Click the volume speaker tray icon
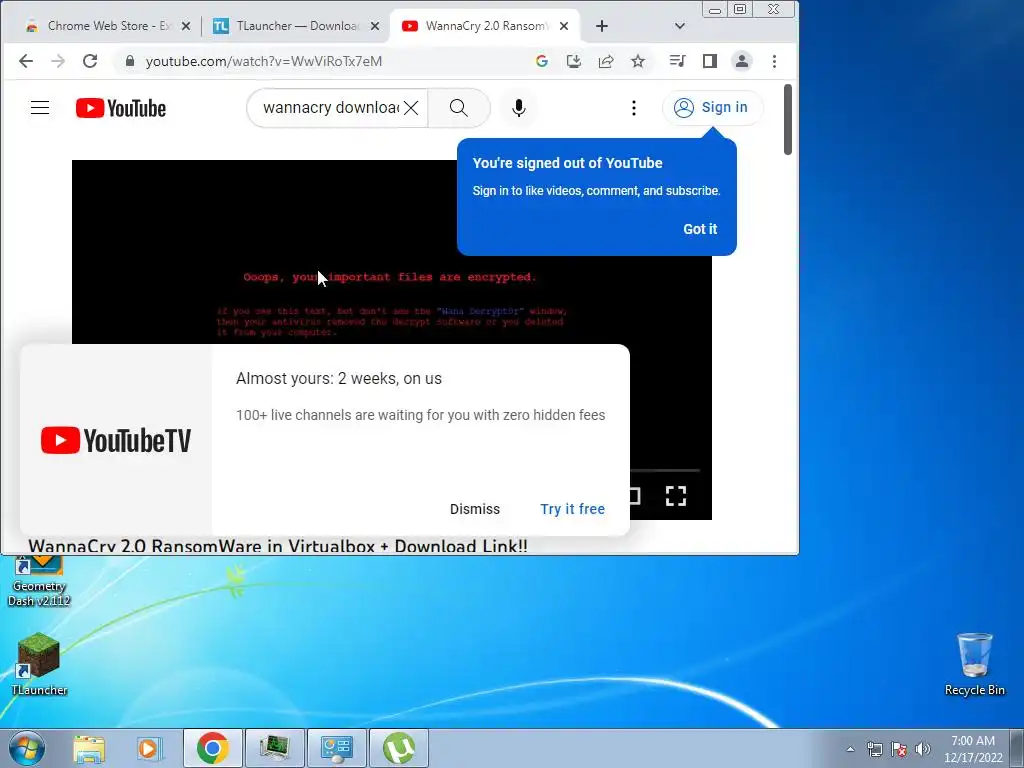Screen dimensions: 1024x768 point(923,749)
